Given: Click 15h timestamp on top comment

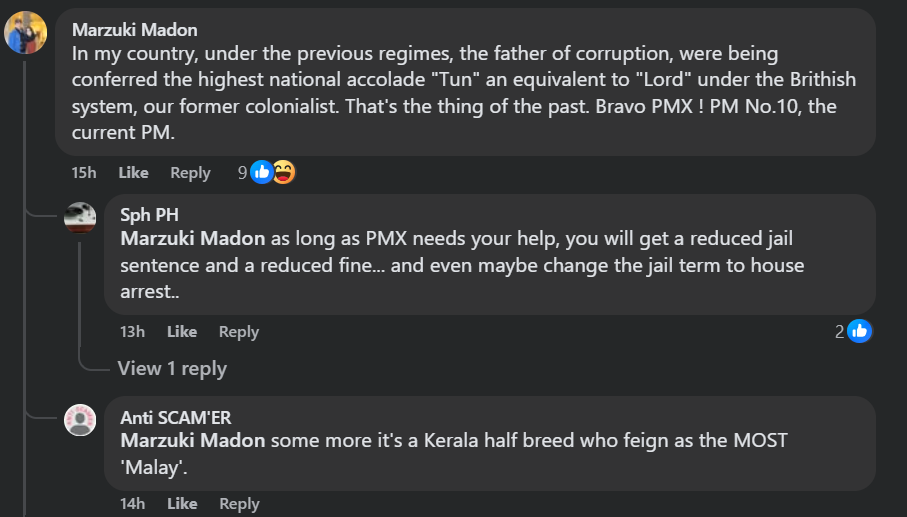Looking at the screenshot, I should click(x=84, y=173).
